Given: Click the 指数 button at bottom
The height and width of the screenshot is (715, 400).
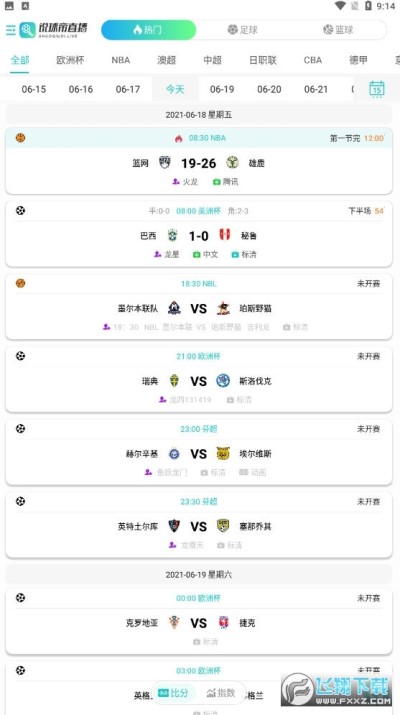Looking at the screenshot, I should 221,693.
